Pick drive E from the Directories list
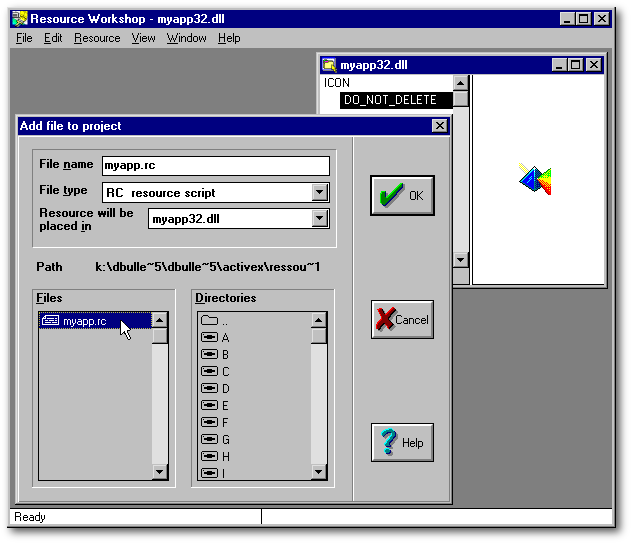This screenshot has width=631, height=543. [225, 406]
